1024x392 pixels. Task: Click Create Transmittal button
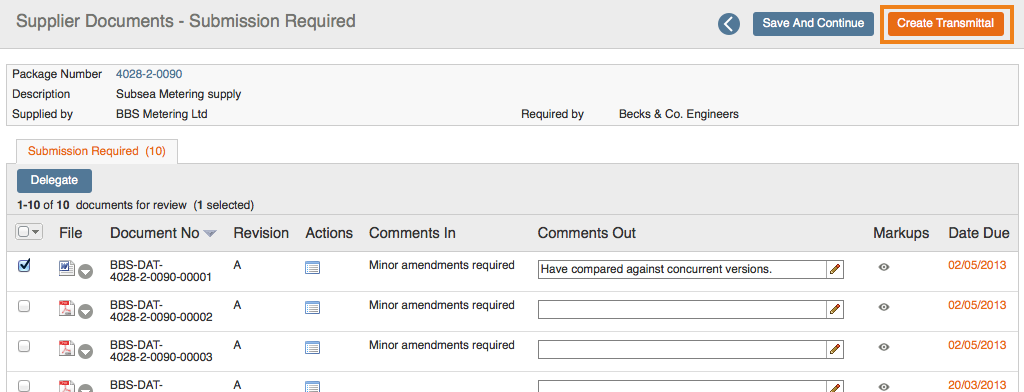point(945,24)
